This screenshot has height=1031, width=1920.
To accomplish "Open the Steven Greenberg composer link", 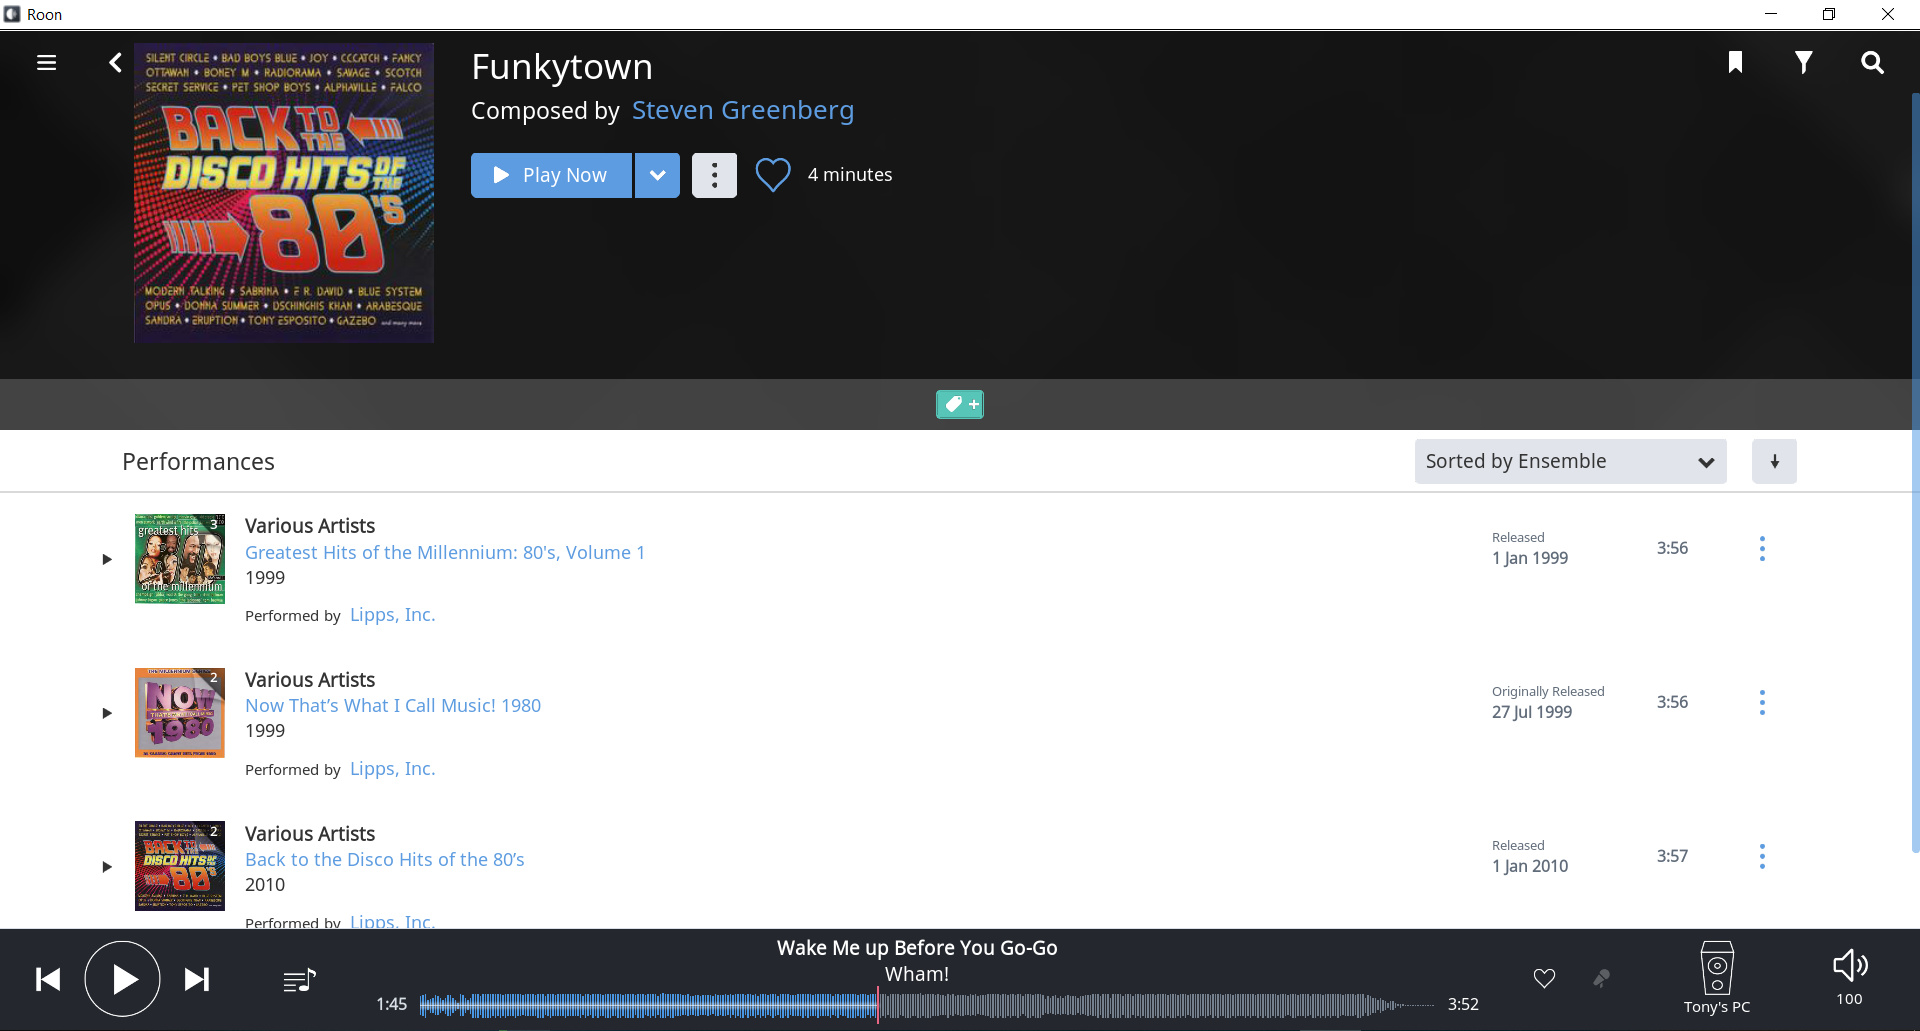I will [743, 110].
